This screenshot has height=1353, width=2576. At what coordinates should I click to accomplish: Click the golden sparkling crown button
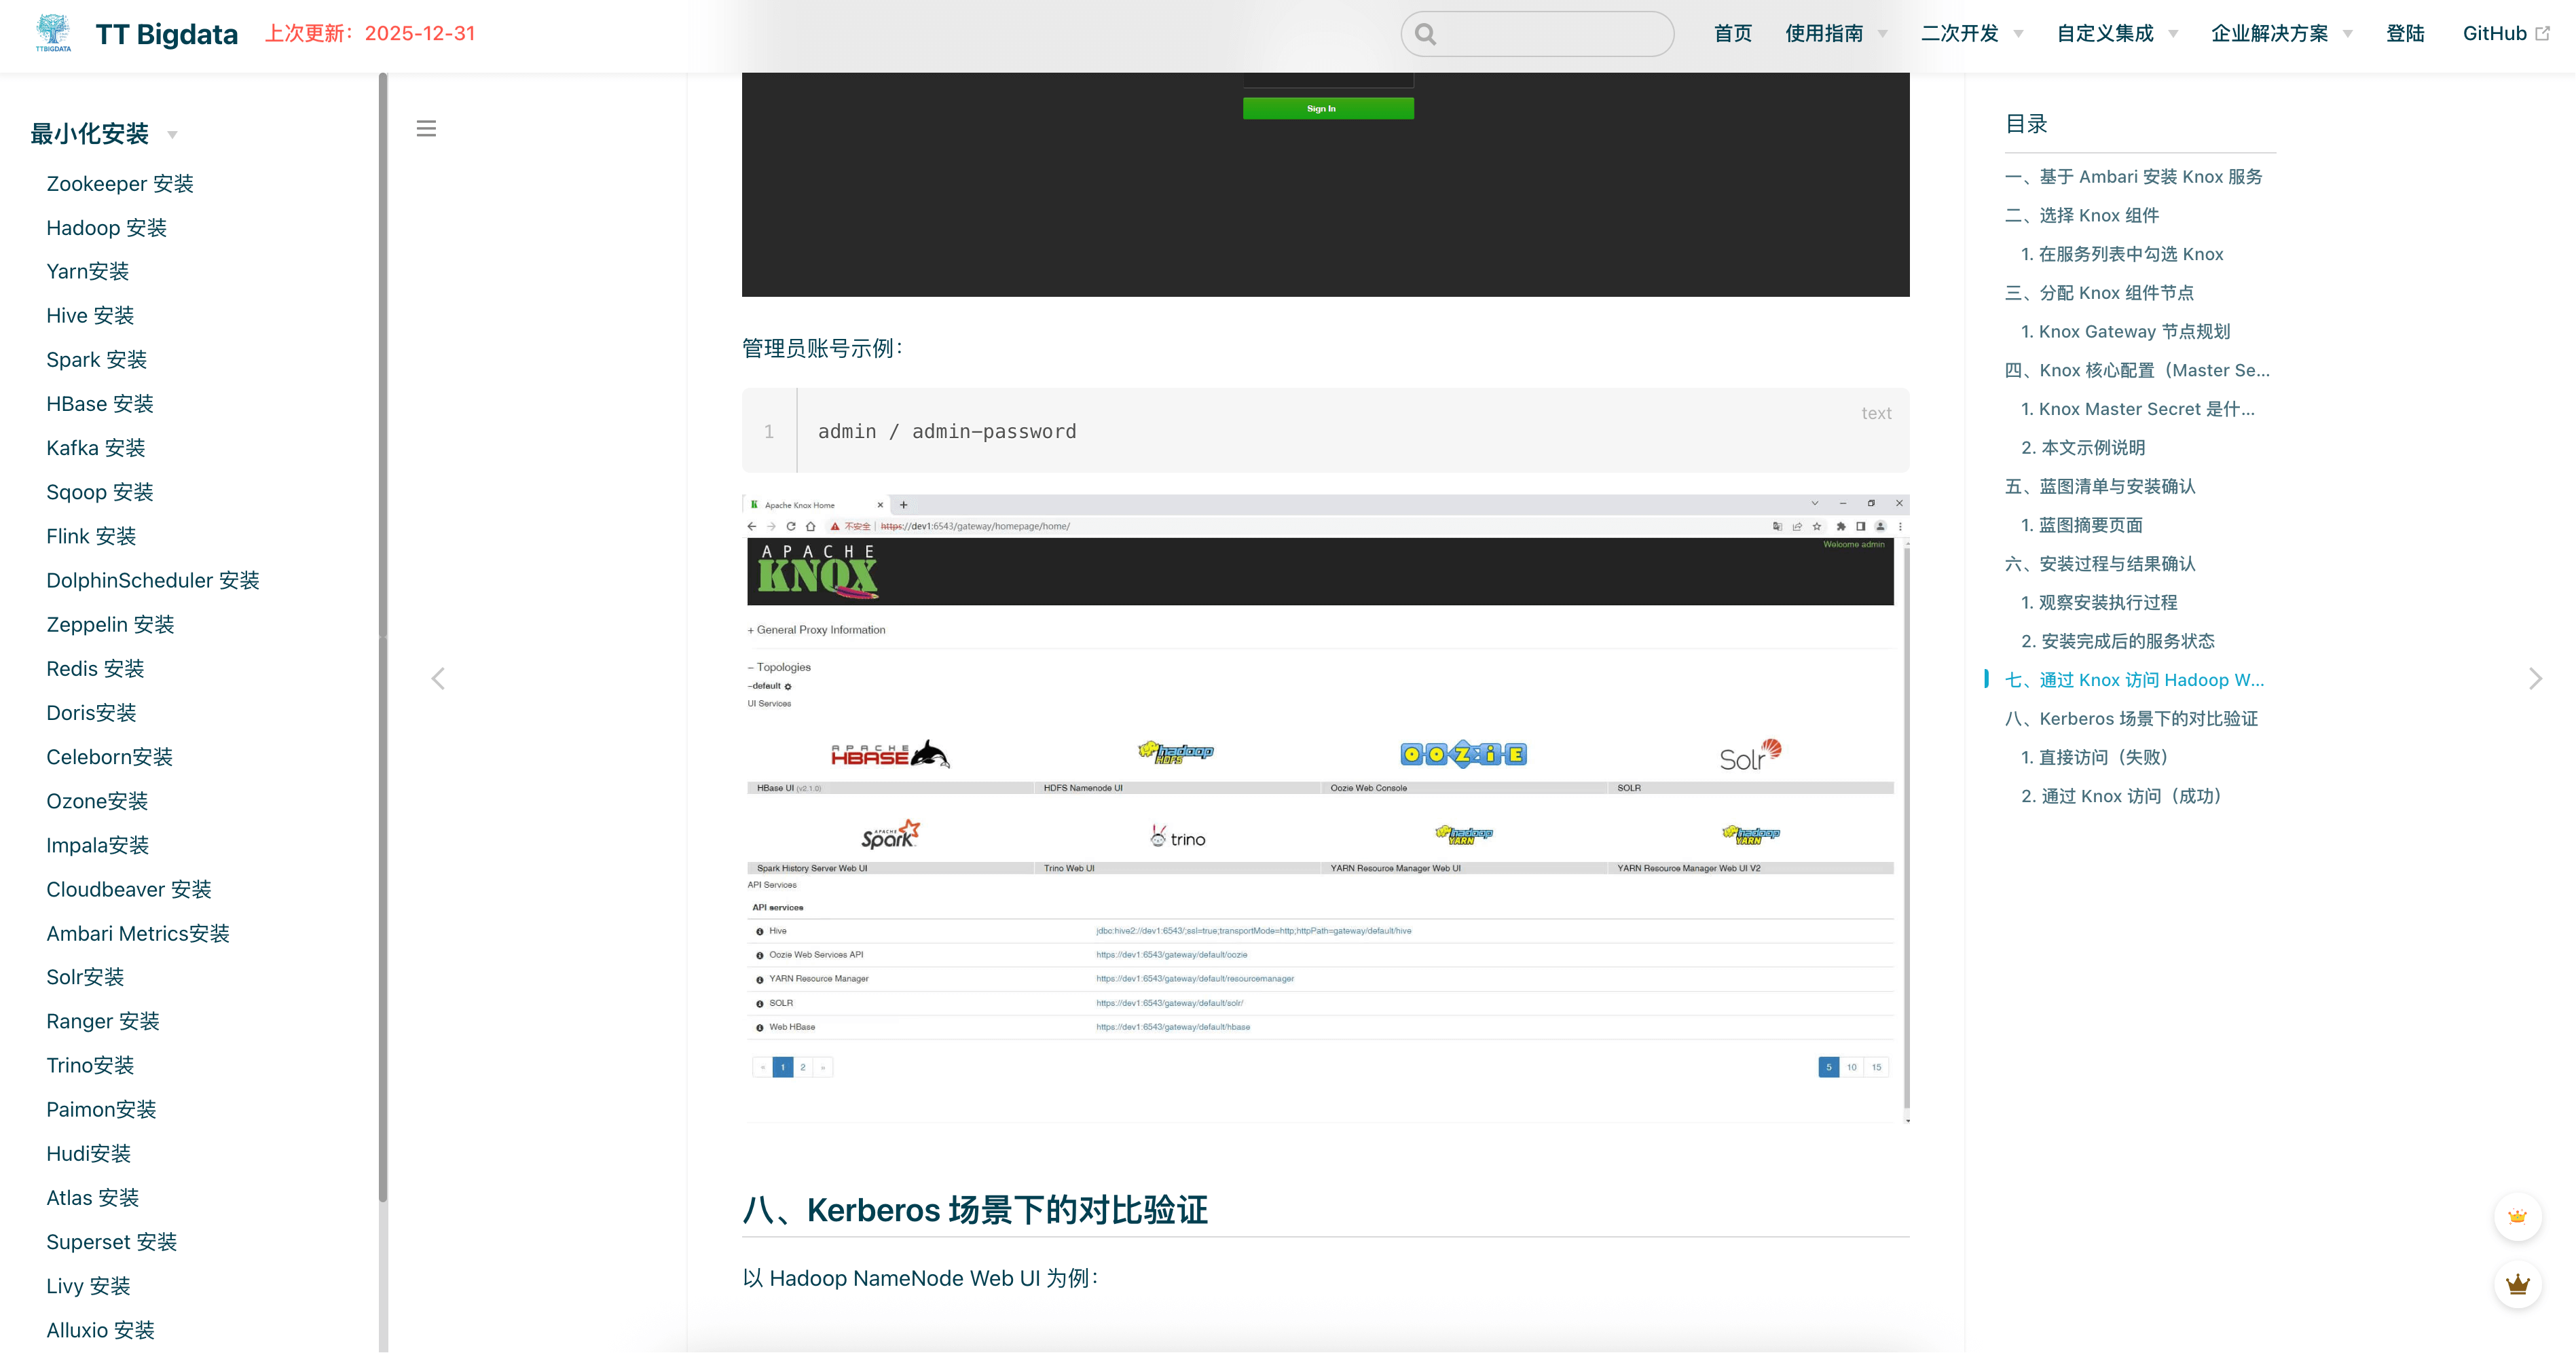pyautogui.click(x=2517, y=1216)
